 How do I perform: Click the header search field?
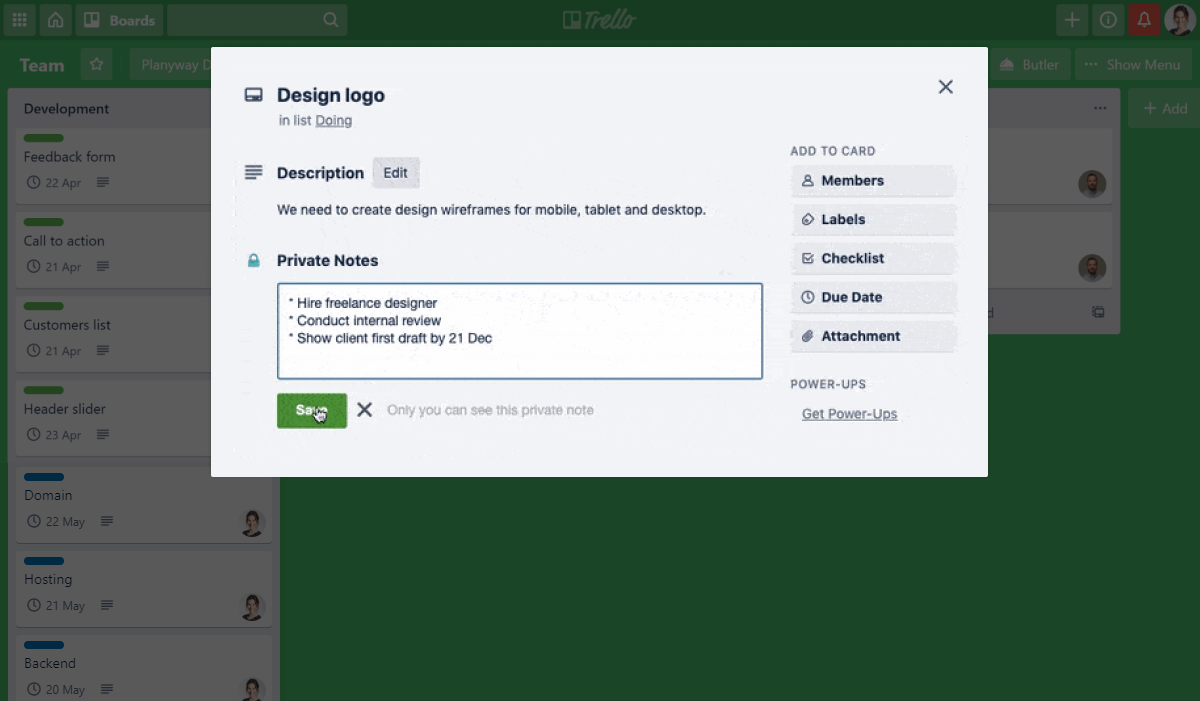257,20
